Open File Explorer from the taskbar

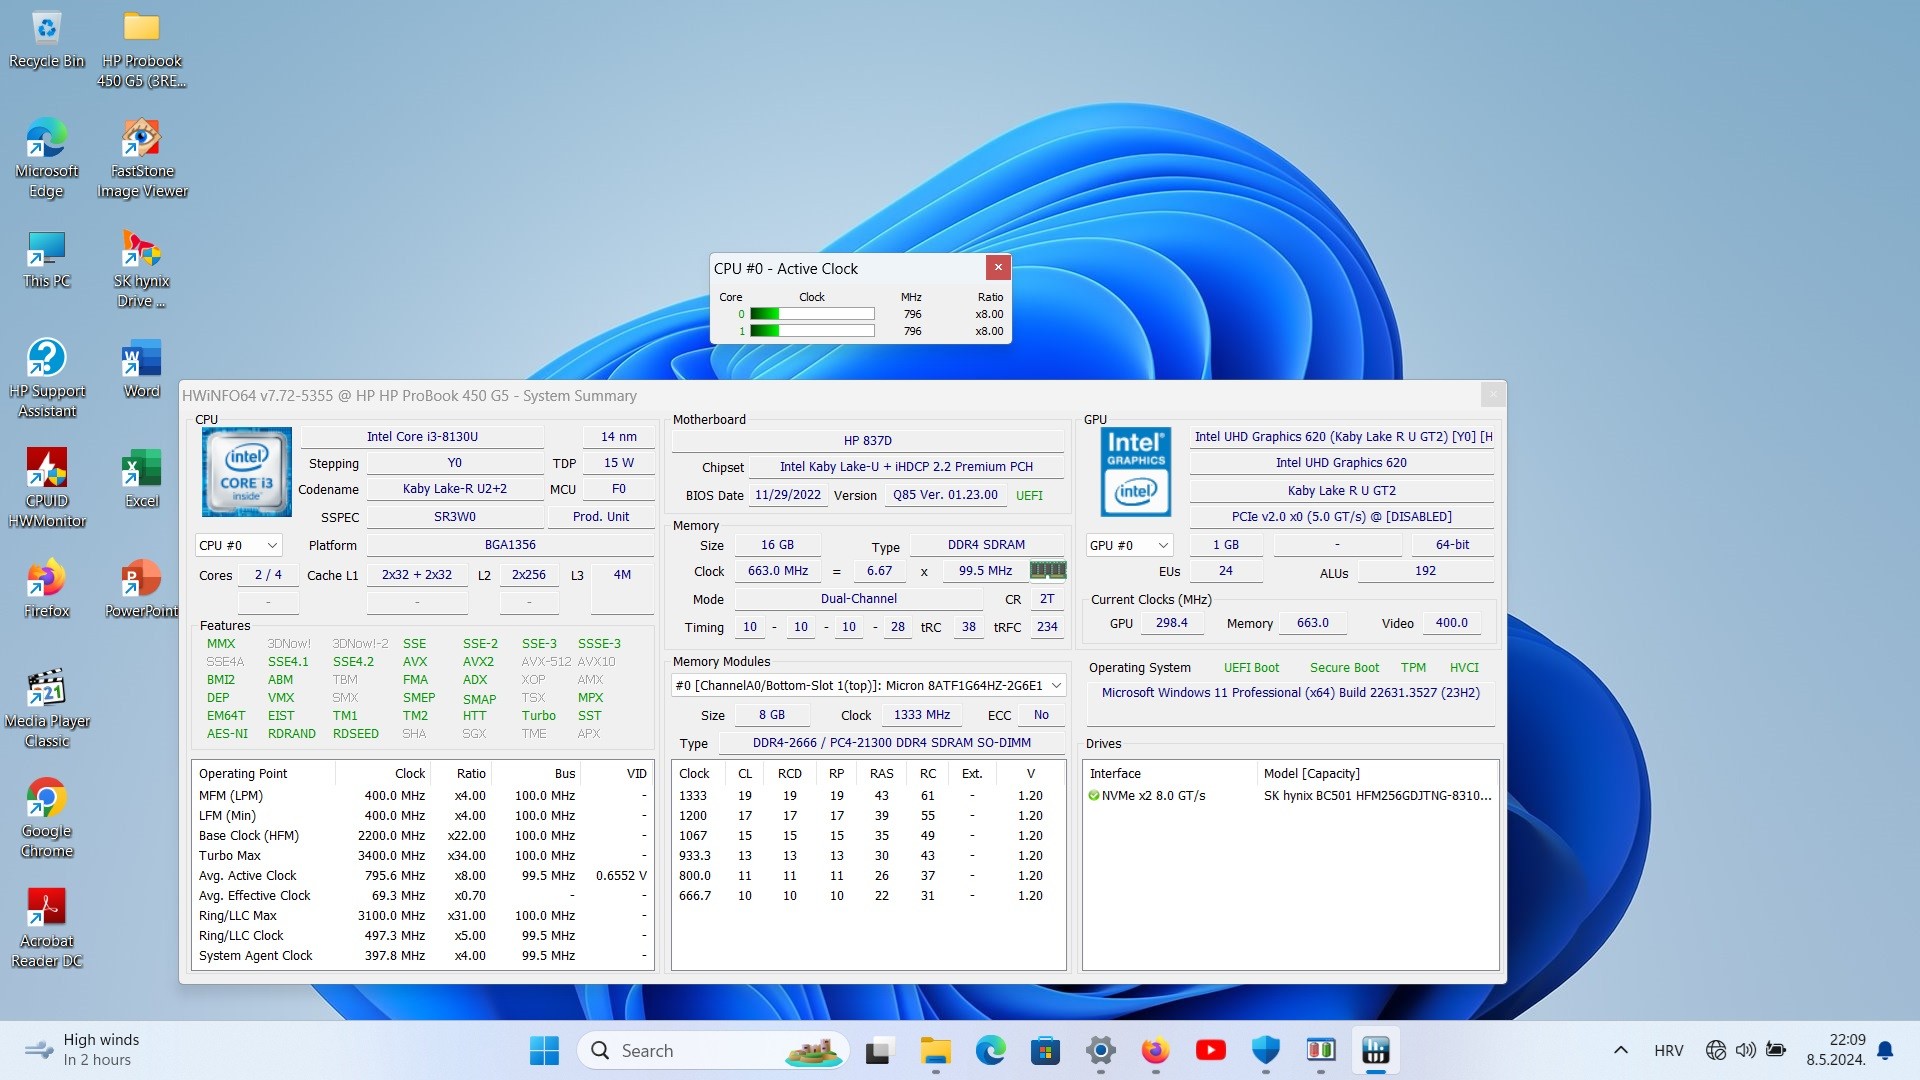[936, 1050]
